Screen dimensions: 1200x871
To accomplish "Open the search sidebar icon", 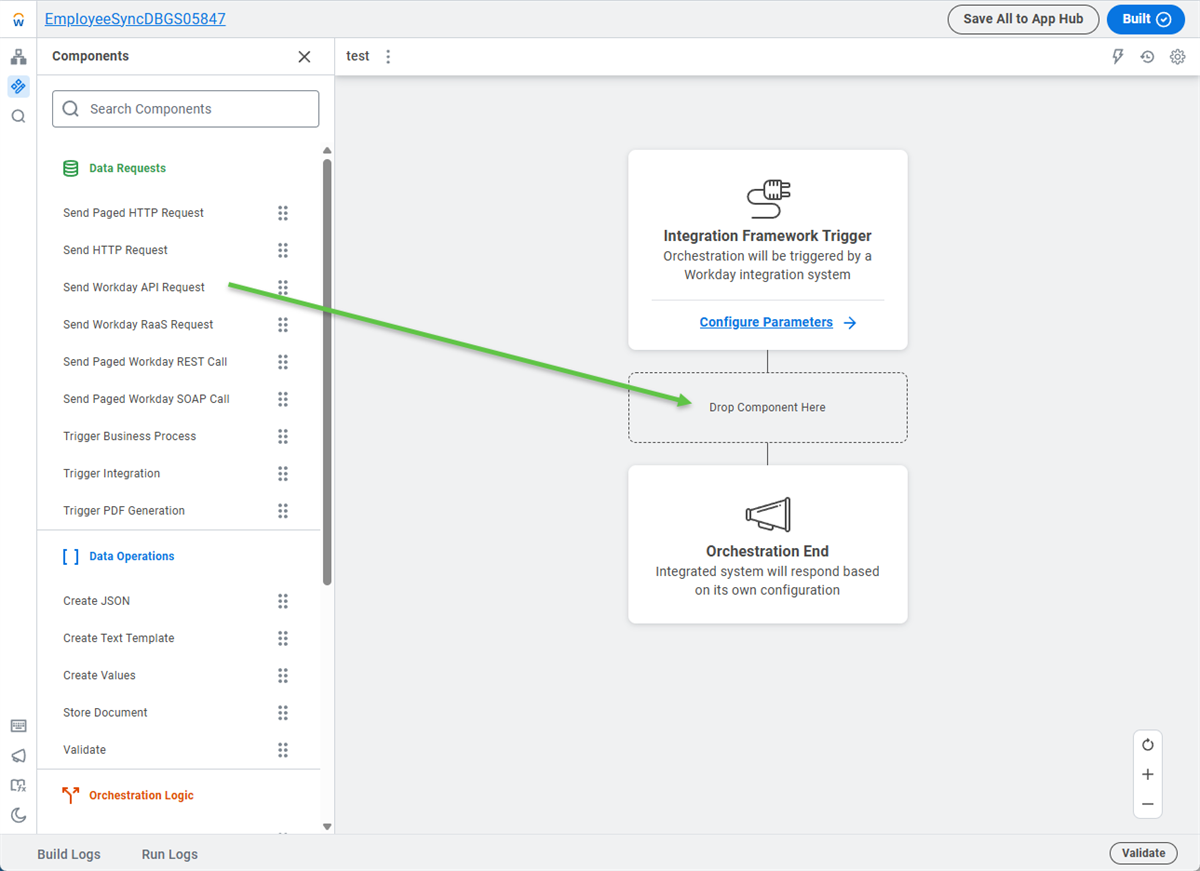I will click(x=18, y=116).
